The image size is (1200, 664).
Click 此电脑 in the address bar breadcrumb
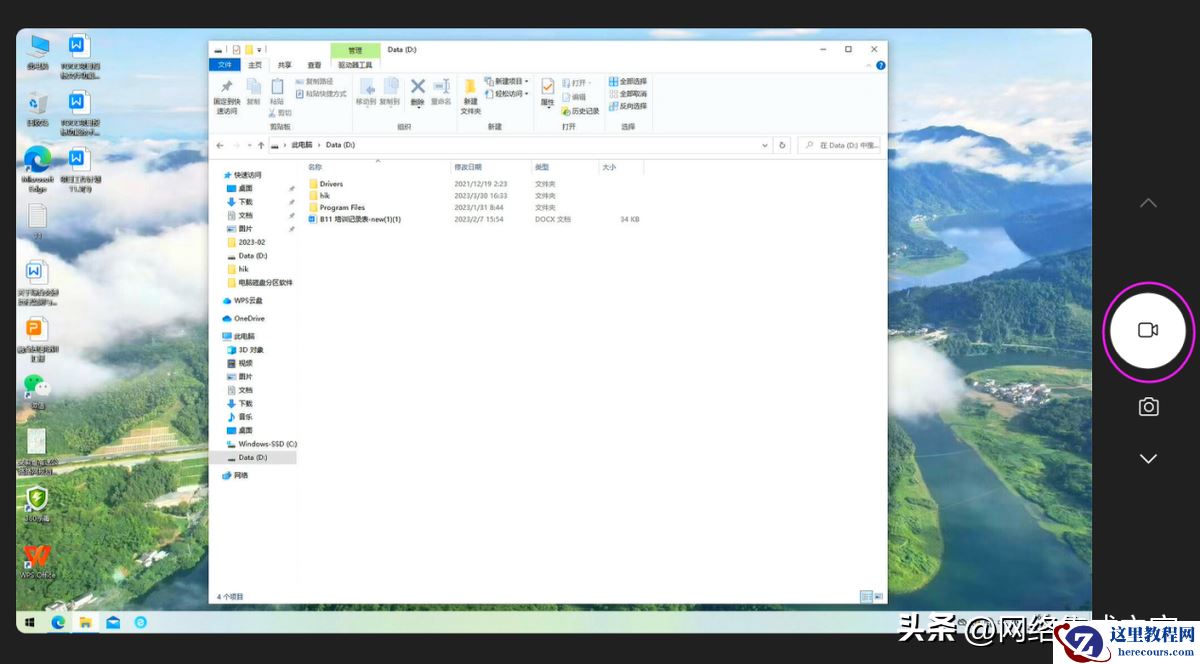pyautogui.click(x=302, y=145)
